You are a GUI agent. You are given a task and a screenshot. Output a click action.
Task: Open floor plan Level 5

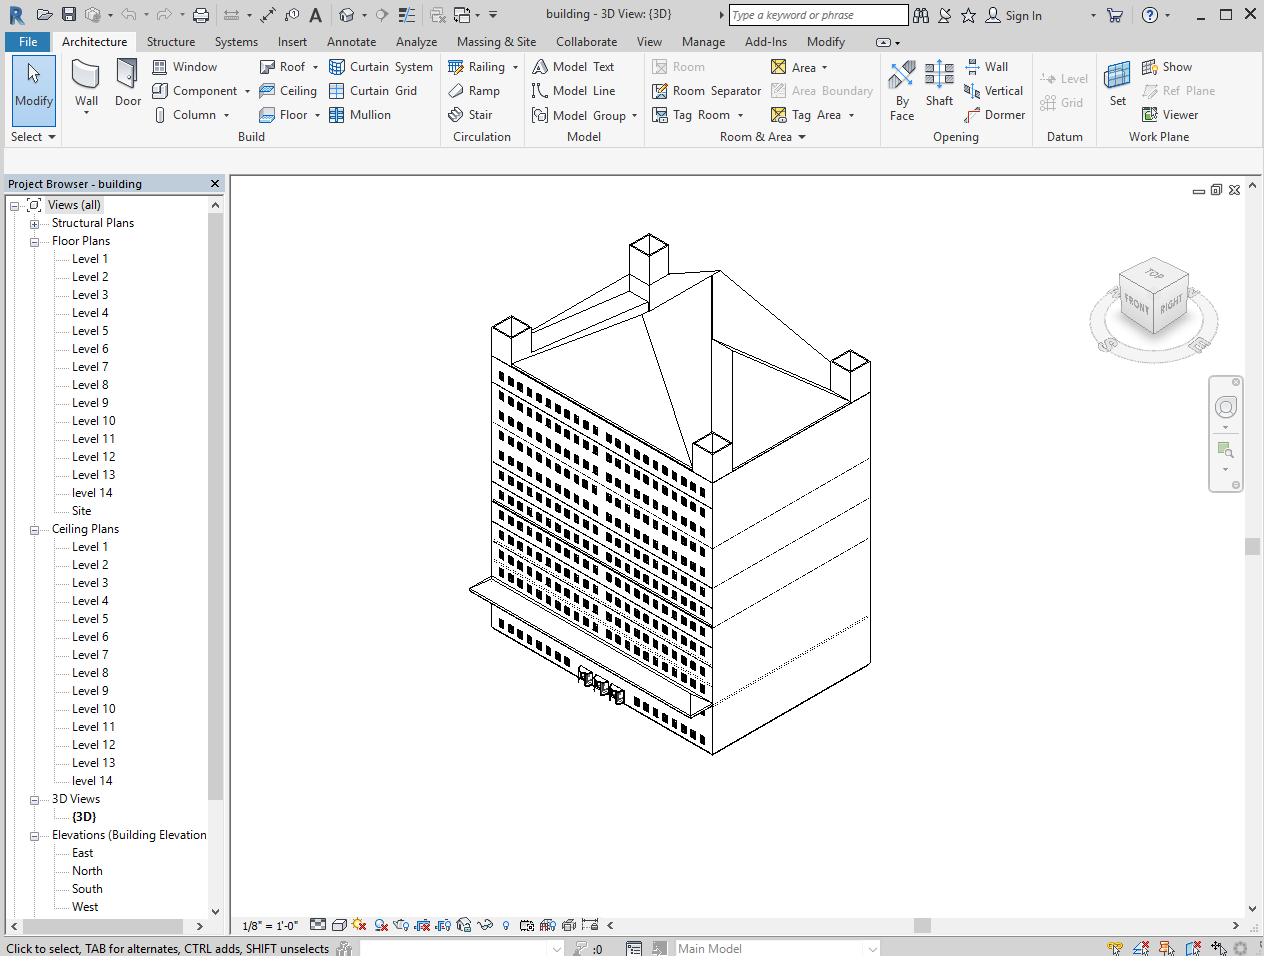coord(90,331)
